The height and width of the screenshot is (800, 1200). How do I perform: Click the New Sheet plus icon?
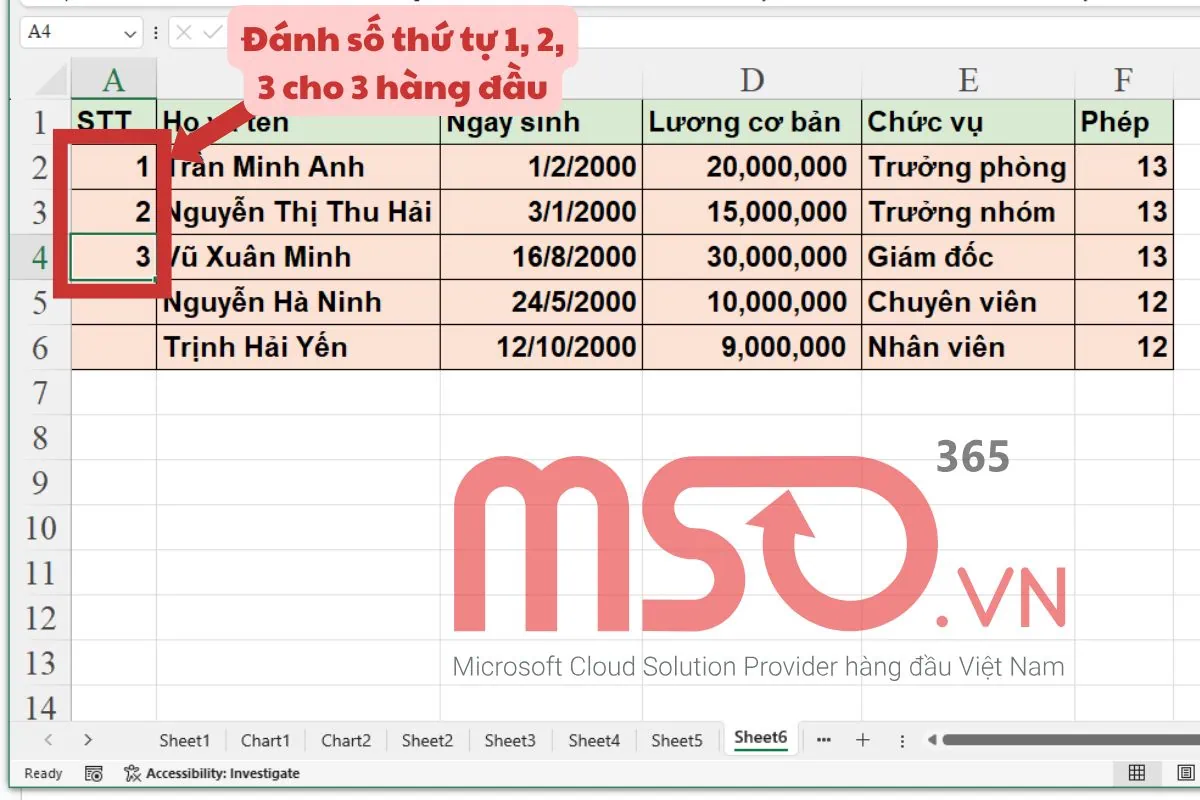863,740
